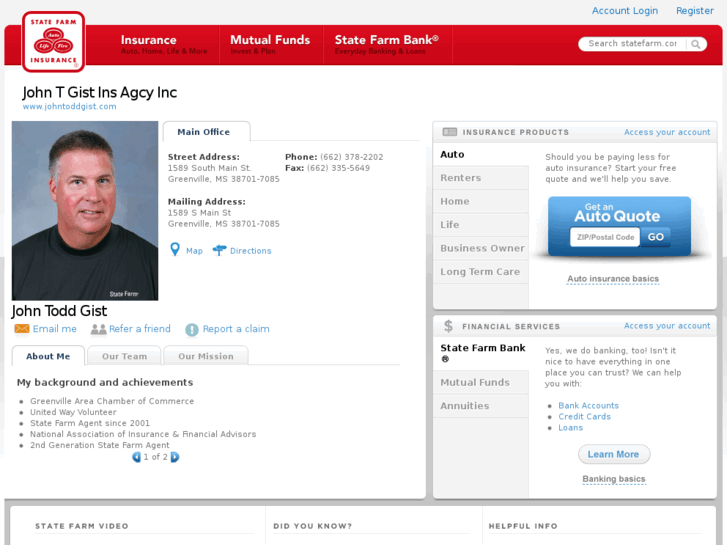Switch to the Our Mission tab

pyautogui.click(x=206, y=356)
